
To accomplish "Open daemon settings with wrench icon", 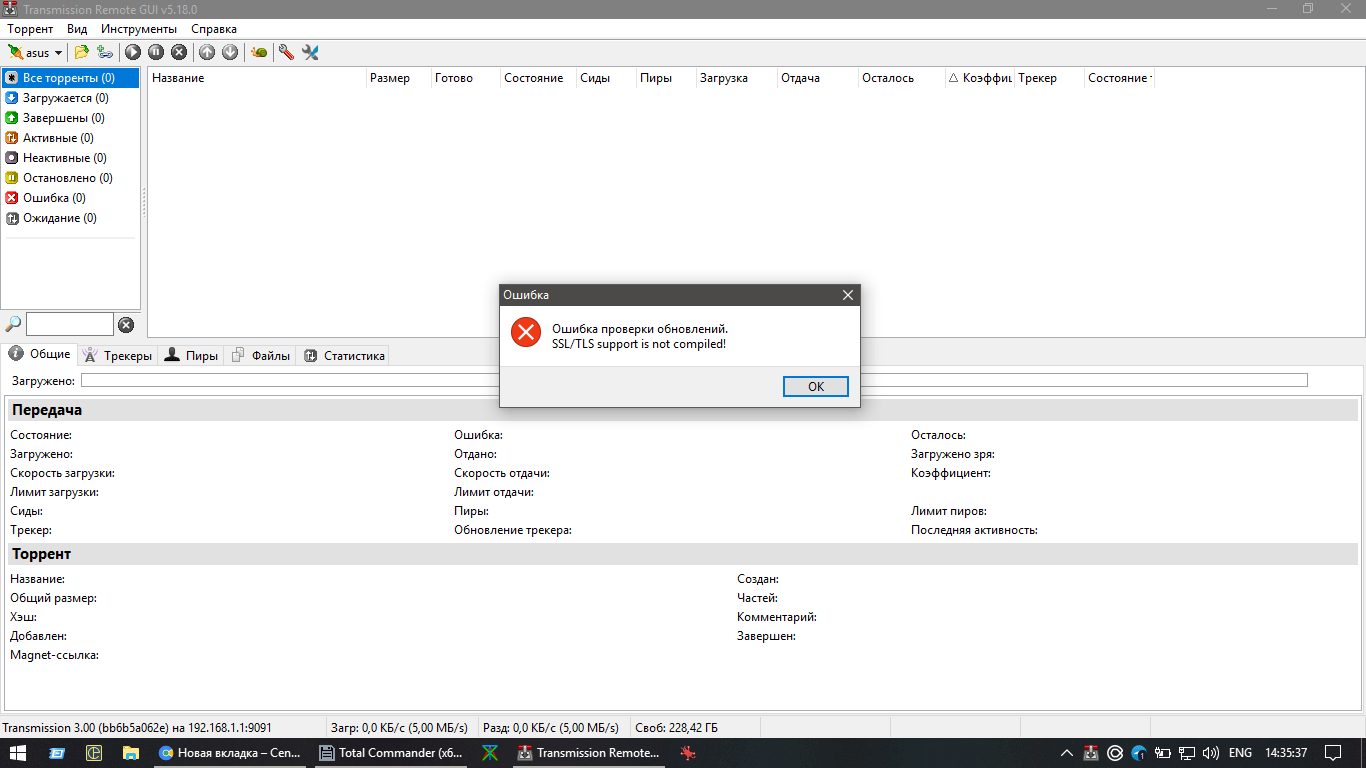I will tap(285, 52).
